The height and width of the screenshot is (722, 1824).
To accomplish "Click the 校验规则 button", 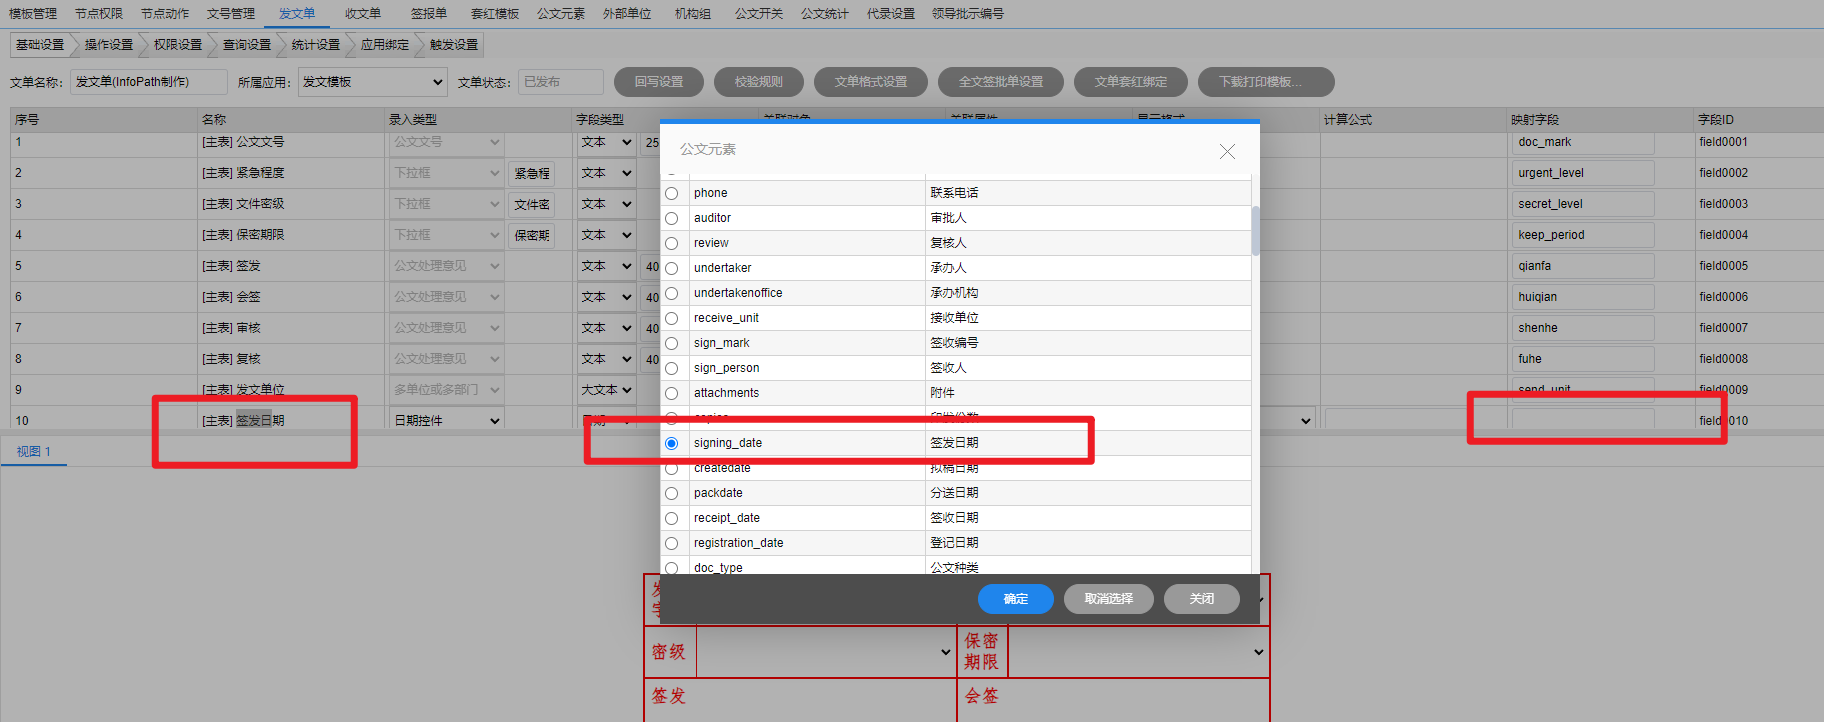I will pyautogui.click(x=758, y=82).
